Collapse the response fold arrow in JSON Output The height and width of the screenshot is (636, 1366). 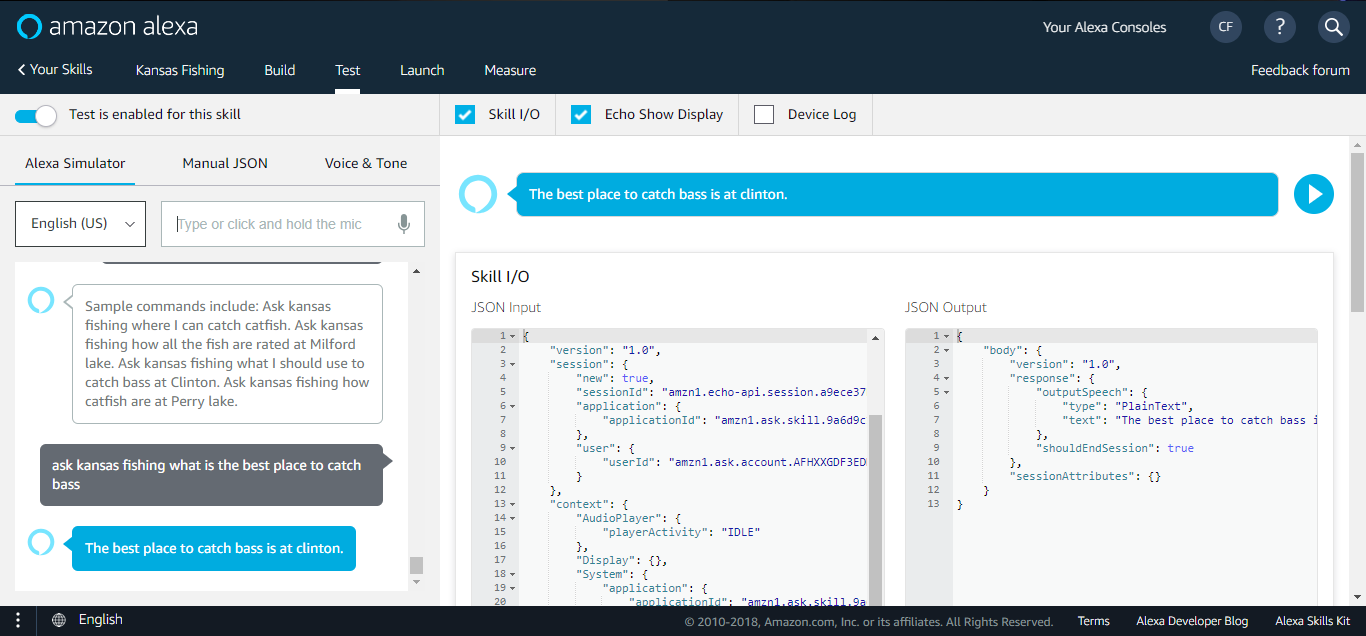click(946, 378)
